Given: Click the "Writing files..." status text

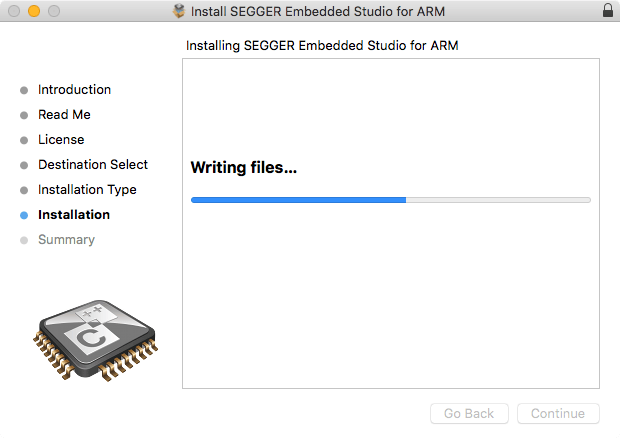Looking at the screenshot, I should coord(244,168).
